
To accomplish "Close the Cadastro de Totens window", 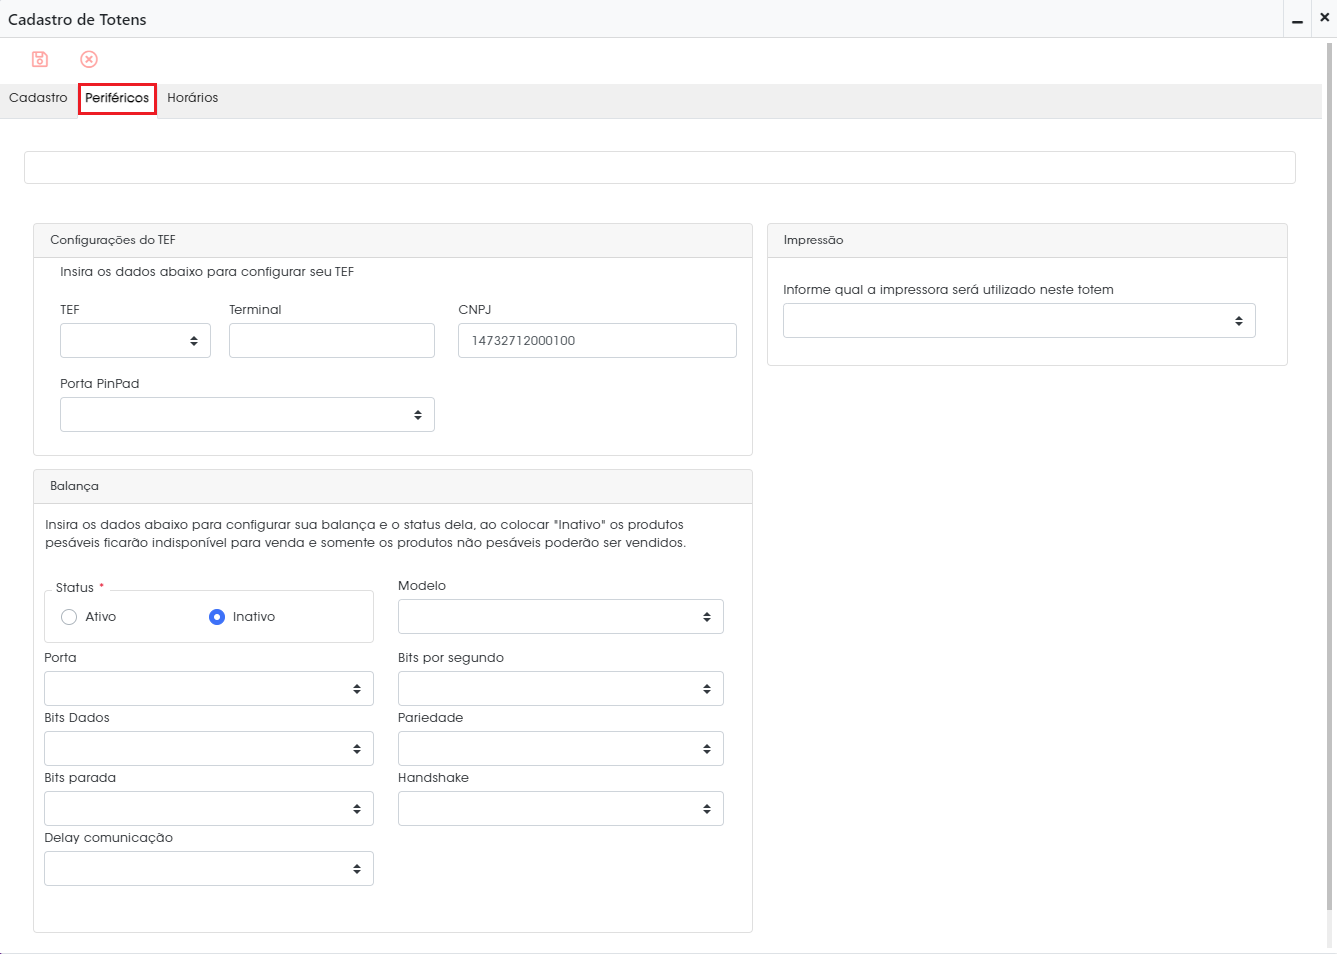I will (1324, 17).
